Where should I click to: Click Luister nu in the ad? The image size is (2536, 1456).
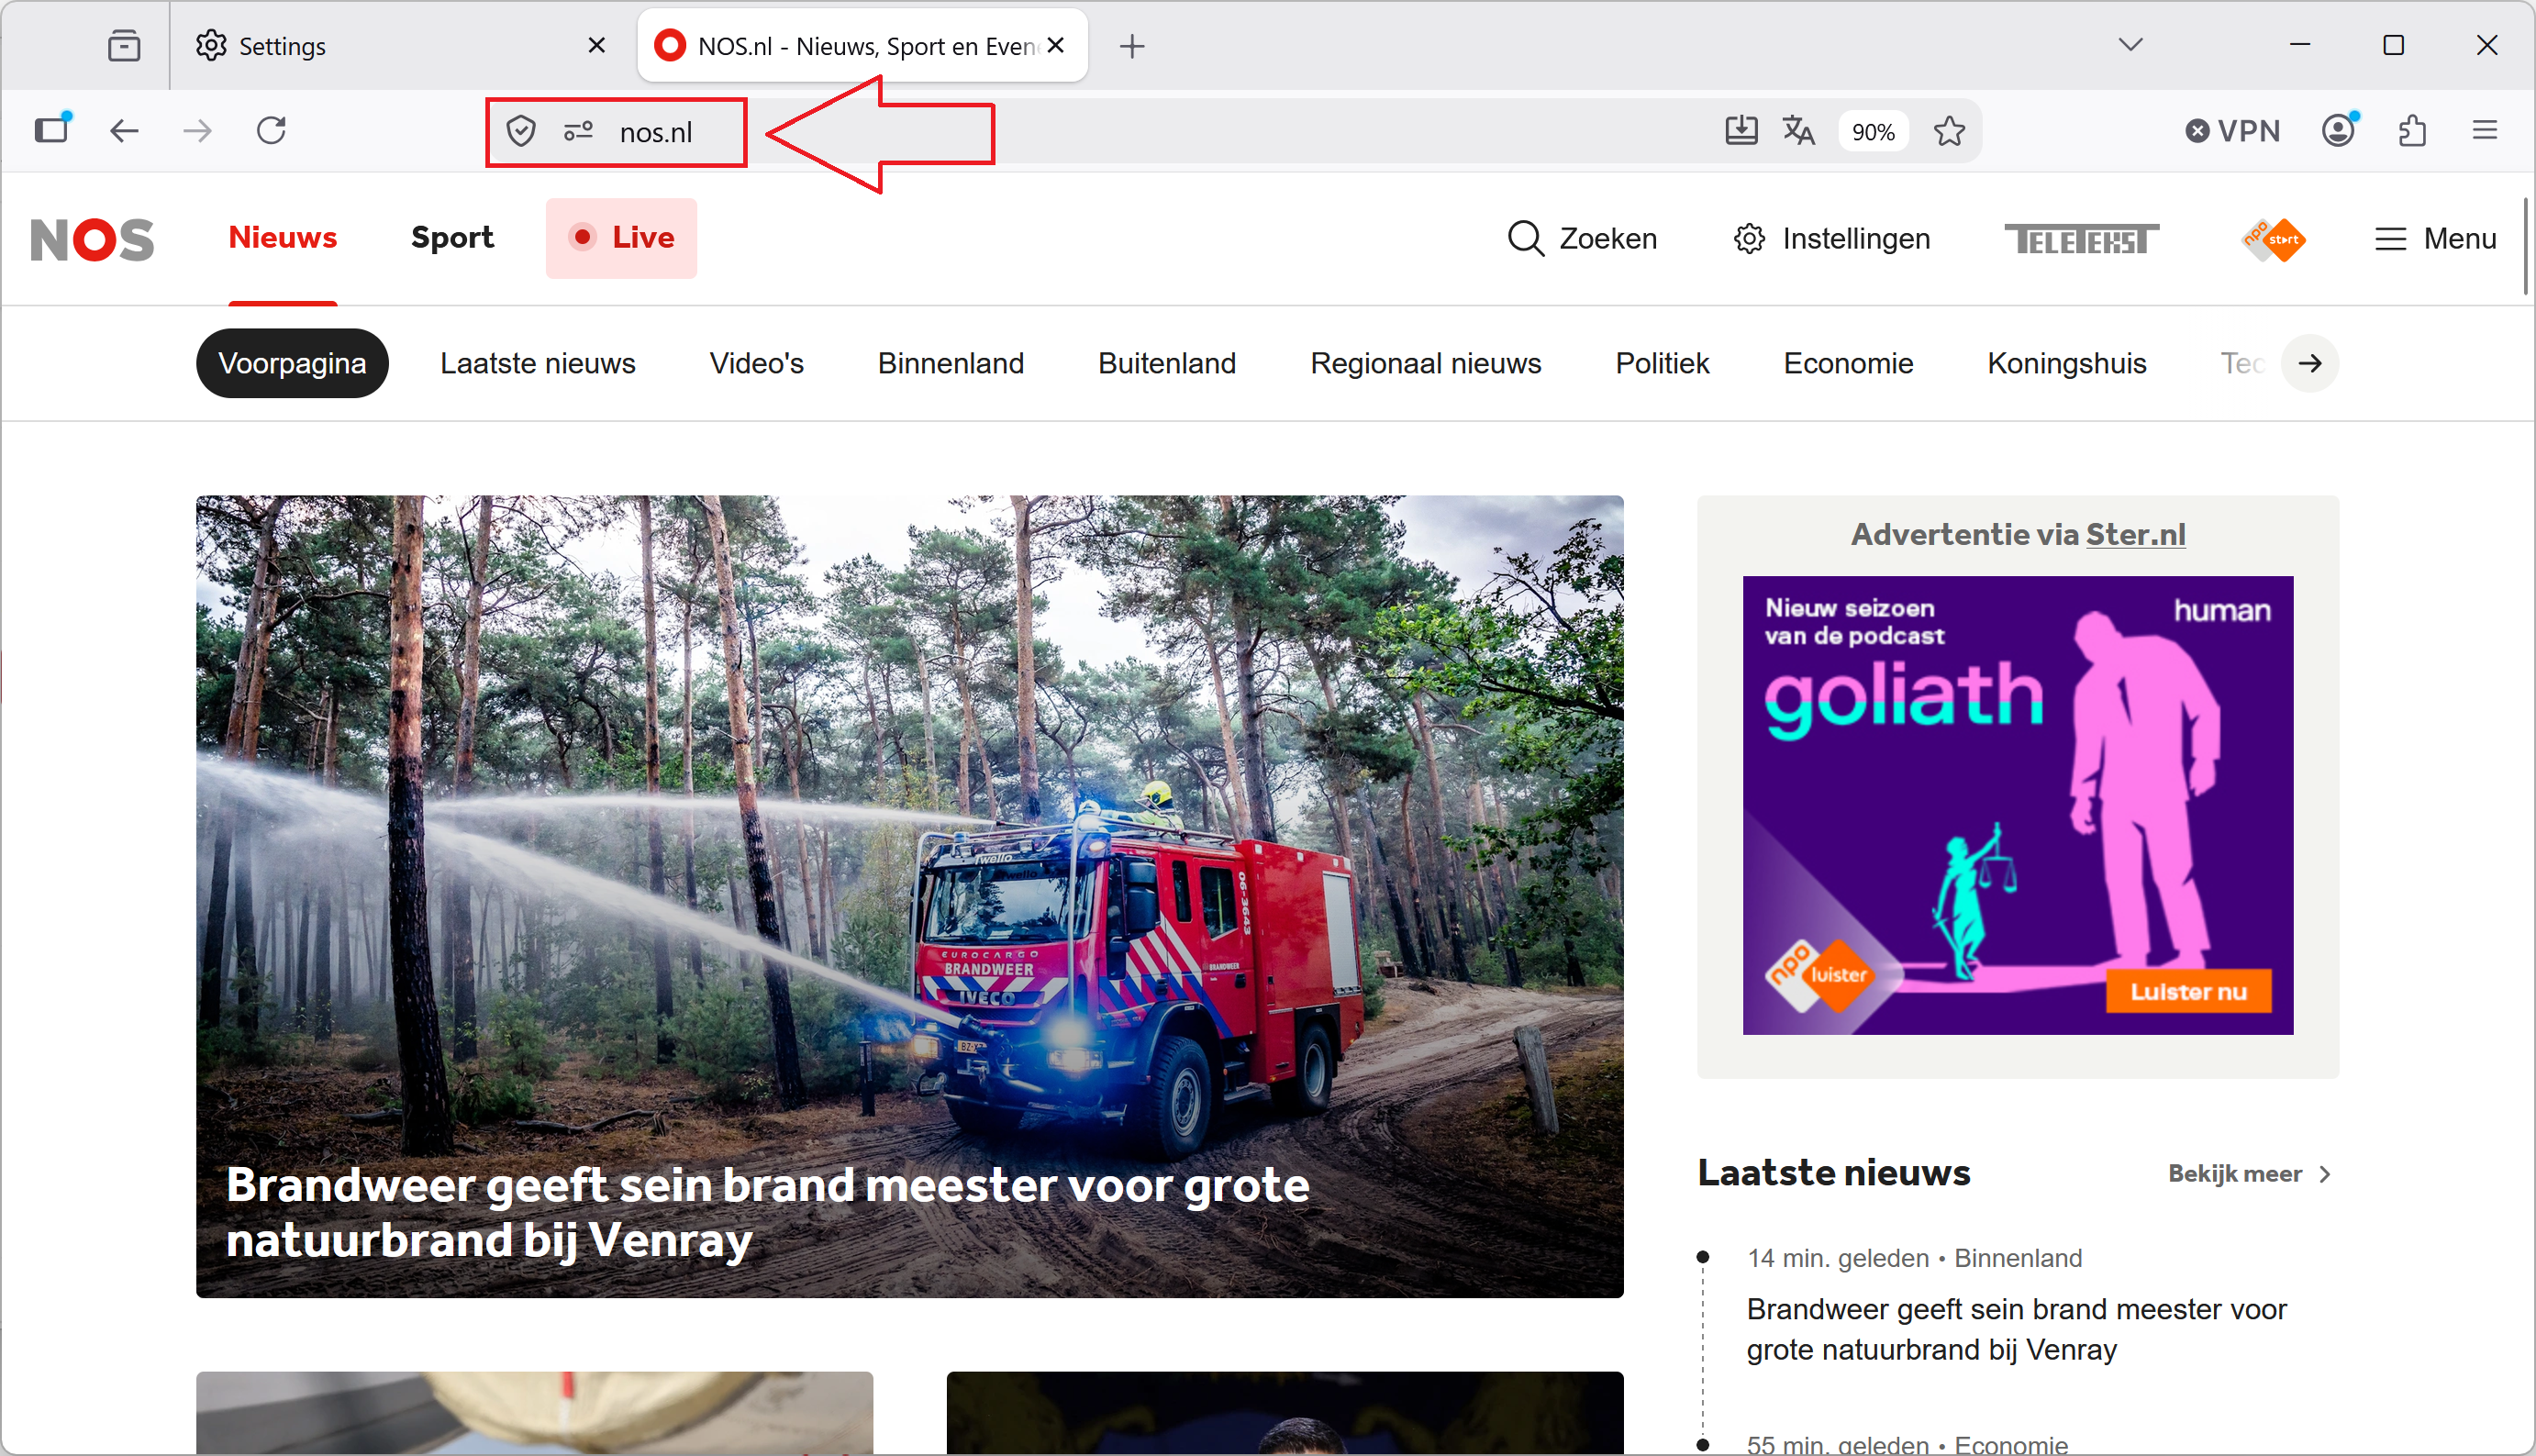coord(2188,992)
